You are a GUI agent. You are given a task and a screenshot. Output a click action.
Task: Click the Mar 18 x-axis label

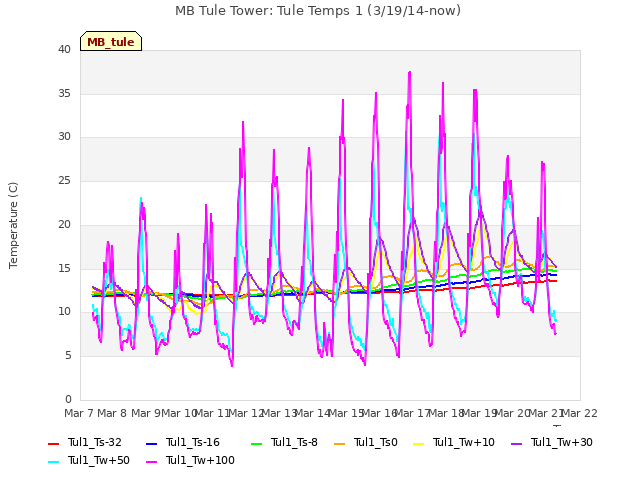point(446,413)
